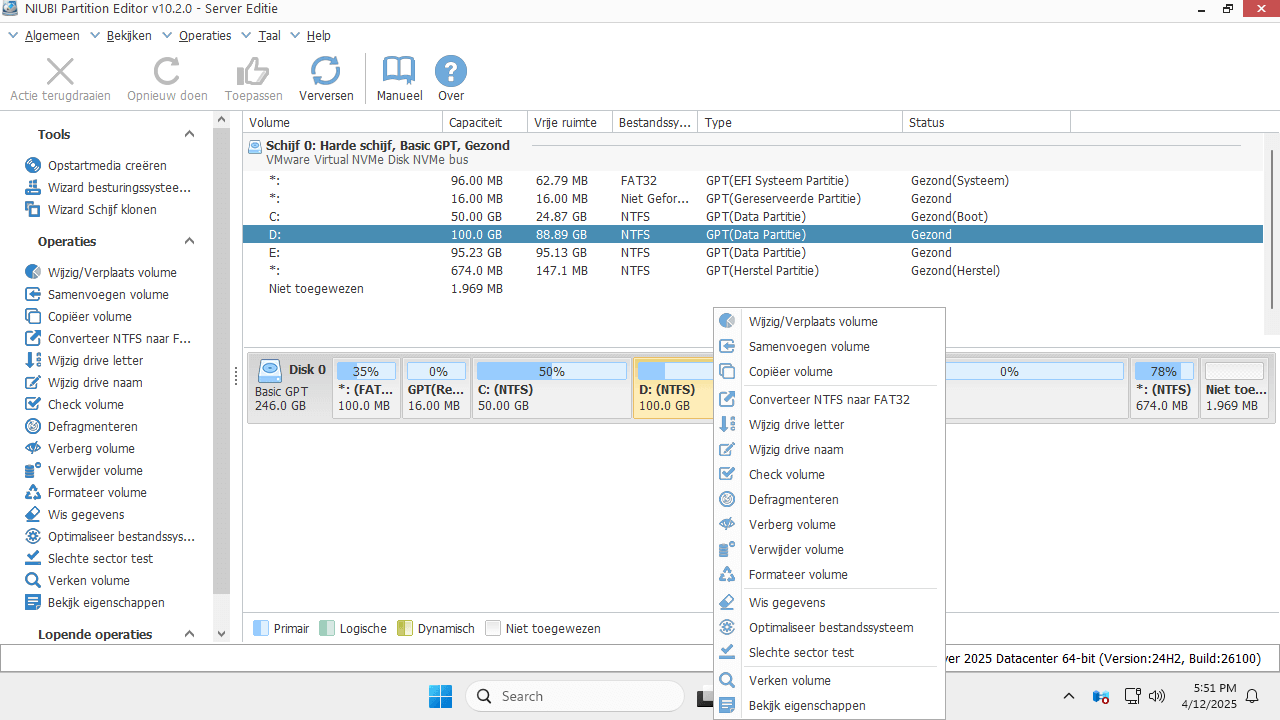The image size is (1280, 720).
Task: Click Wizard Schijf klonen in sidebar
Action: coord(102,210)
